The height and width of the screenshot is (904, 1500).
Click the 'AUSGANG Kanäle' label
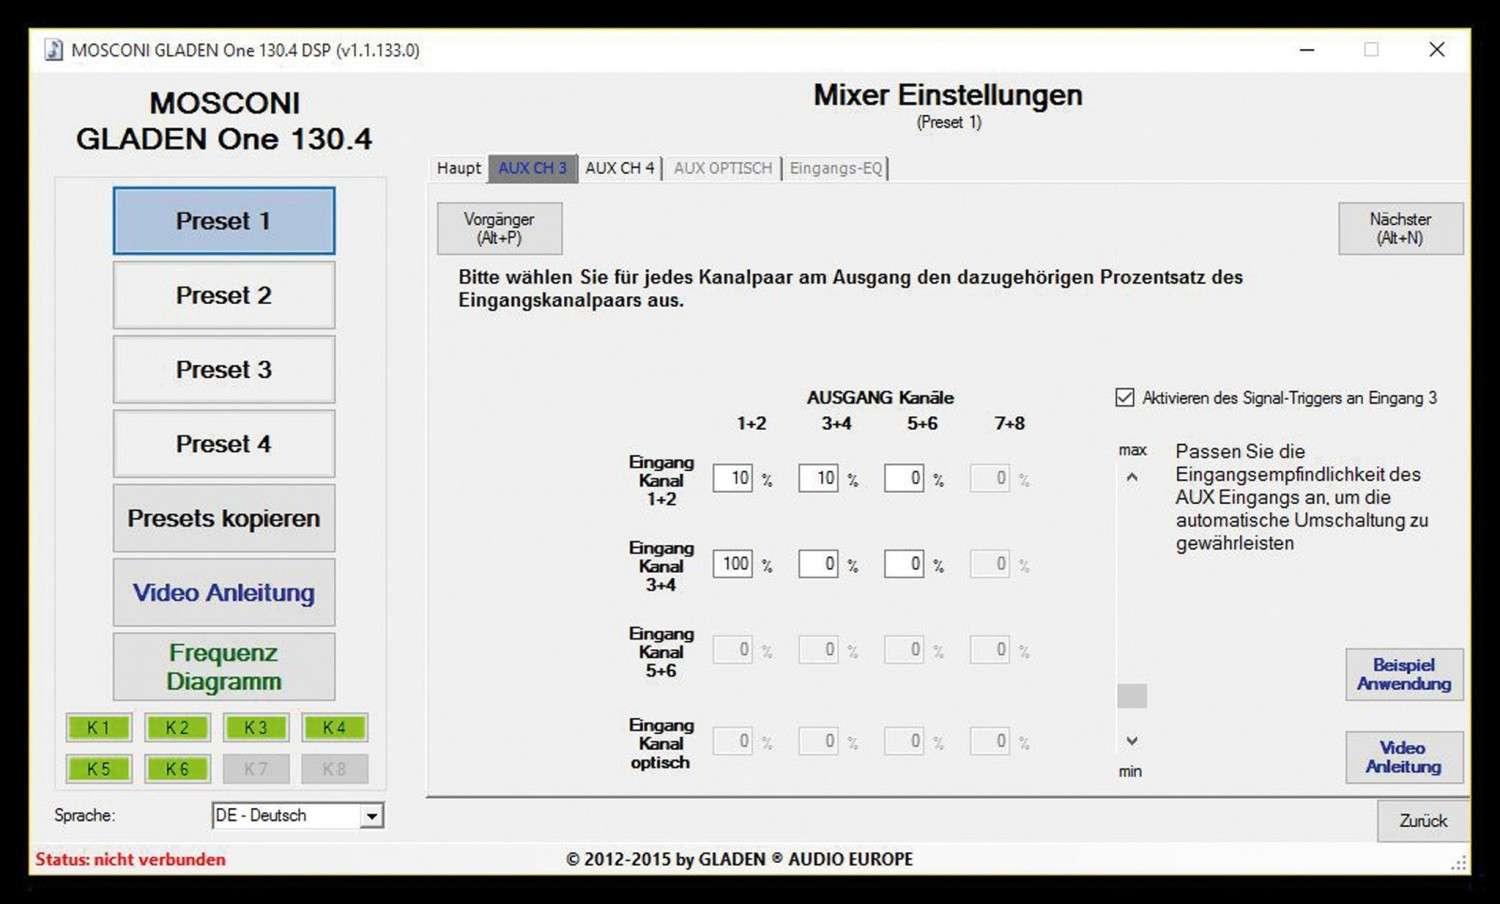(880, 397)
